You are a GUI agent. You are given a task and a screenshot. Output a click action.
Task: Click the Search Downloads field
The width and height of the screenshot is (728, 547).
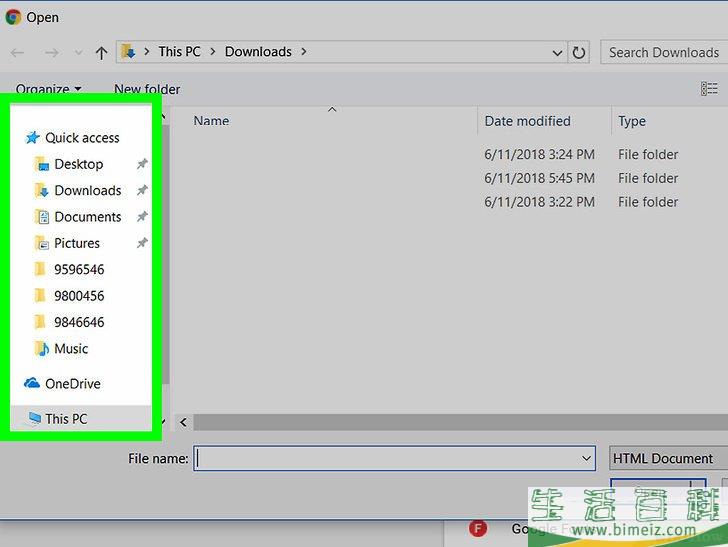tap(663, 52)
